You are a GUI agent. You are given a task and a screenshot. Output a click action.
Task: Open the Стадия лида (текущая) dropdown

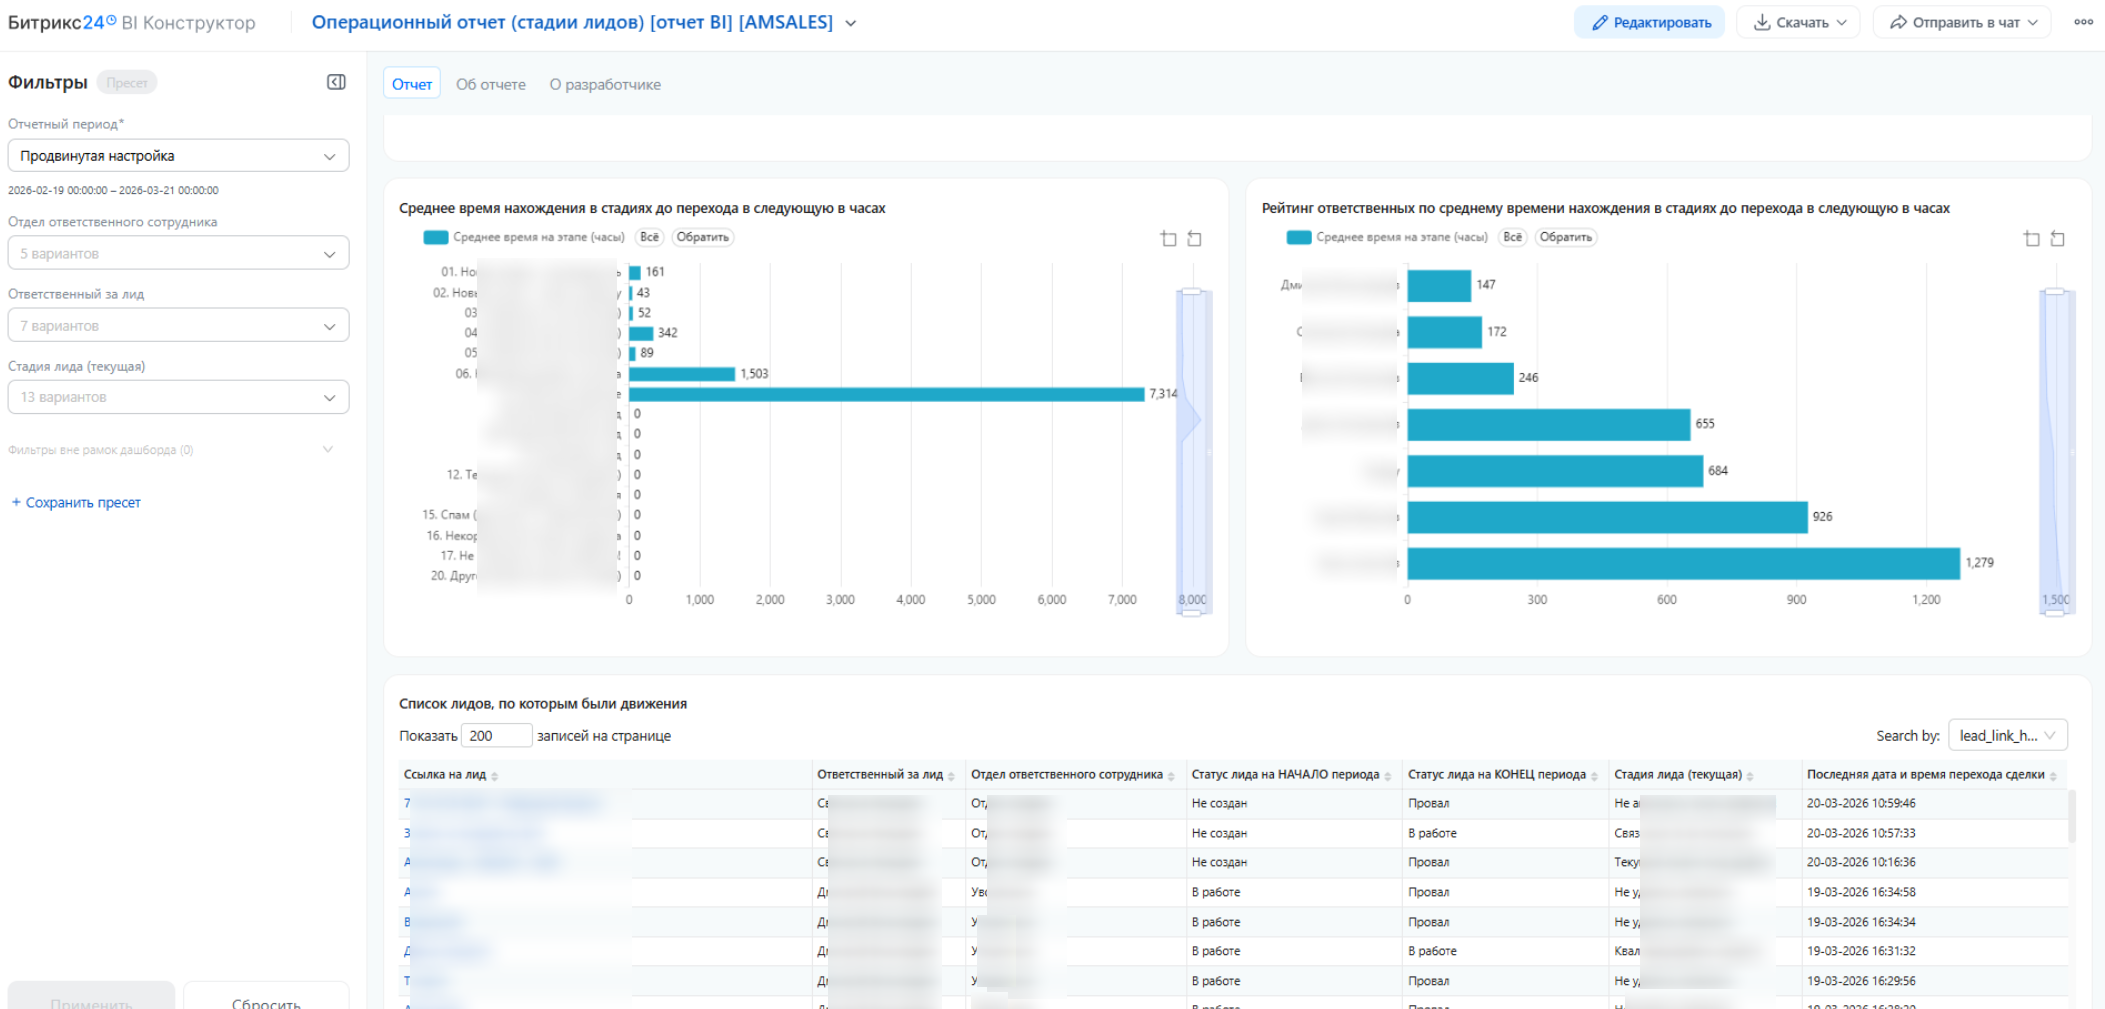pos(178,397)
